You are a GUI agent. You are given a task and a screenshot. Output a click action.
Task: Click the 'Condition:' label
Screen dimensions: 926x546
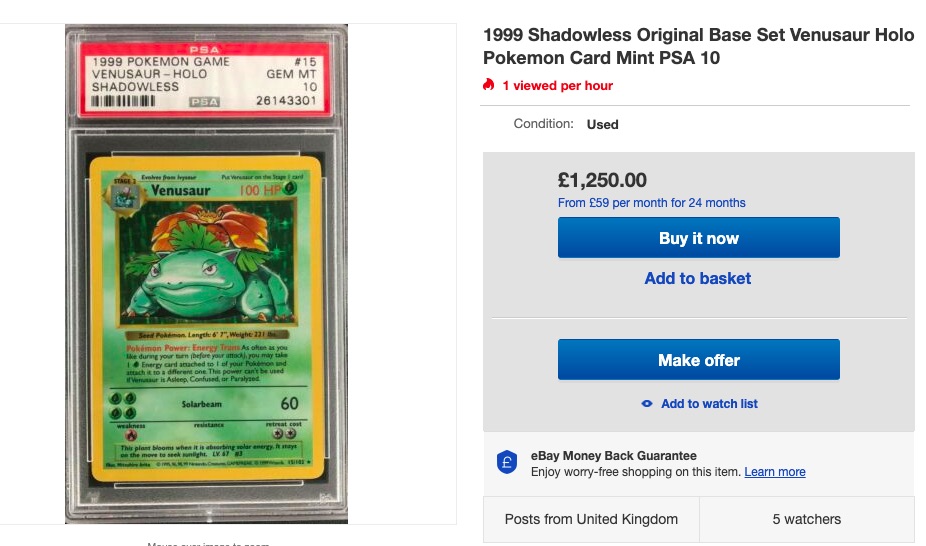click(x=543, y=124)
